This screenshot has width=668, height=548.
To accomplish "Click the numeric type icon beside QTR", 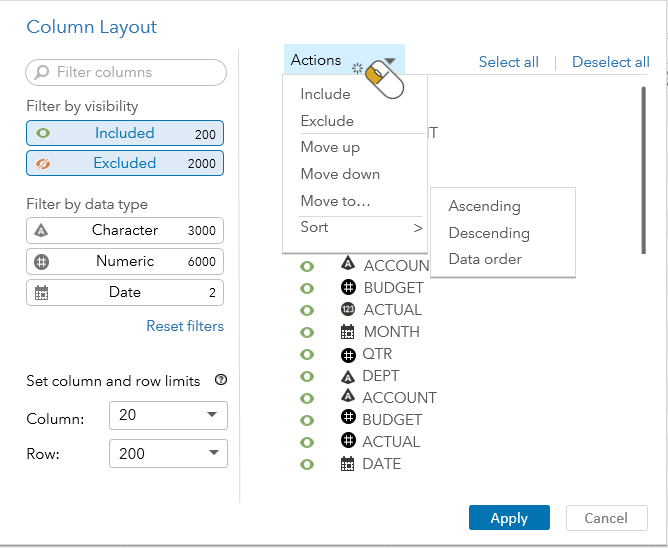I will (348, 354).
